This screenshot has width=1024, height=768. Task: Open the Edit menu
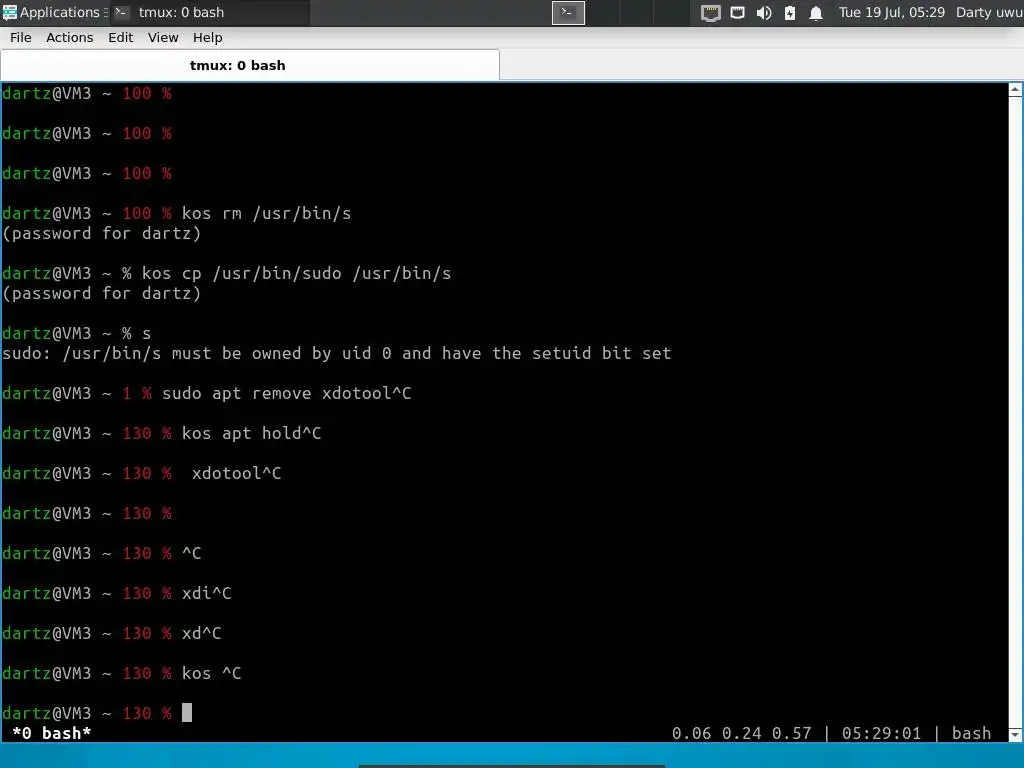tap(121, 38)
